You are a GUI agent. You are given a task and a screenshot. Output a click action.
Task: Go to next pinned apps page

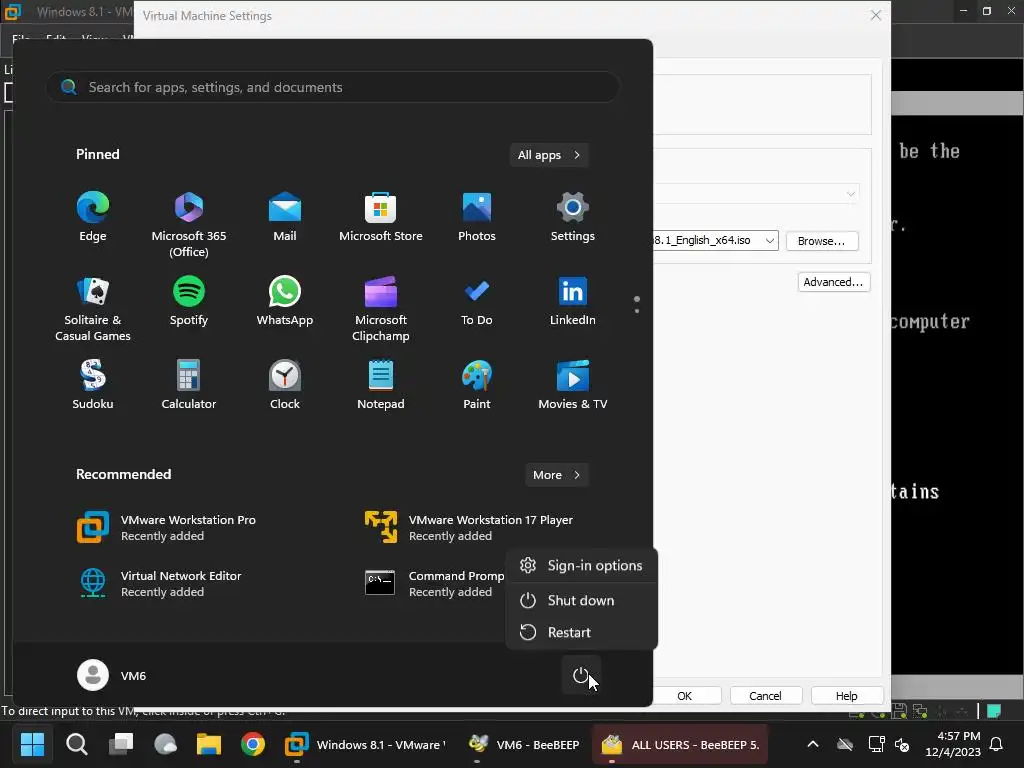coord(637,311)
